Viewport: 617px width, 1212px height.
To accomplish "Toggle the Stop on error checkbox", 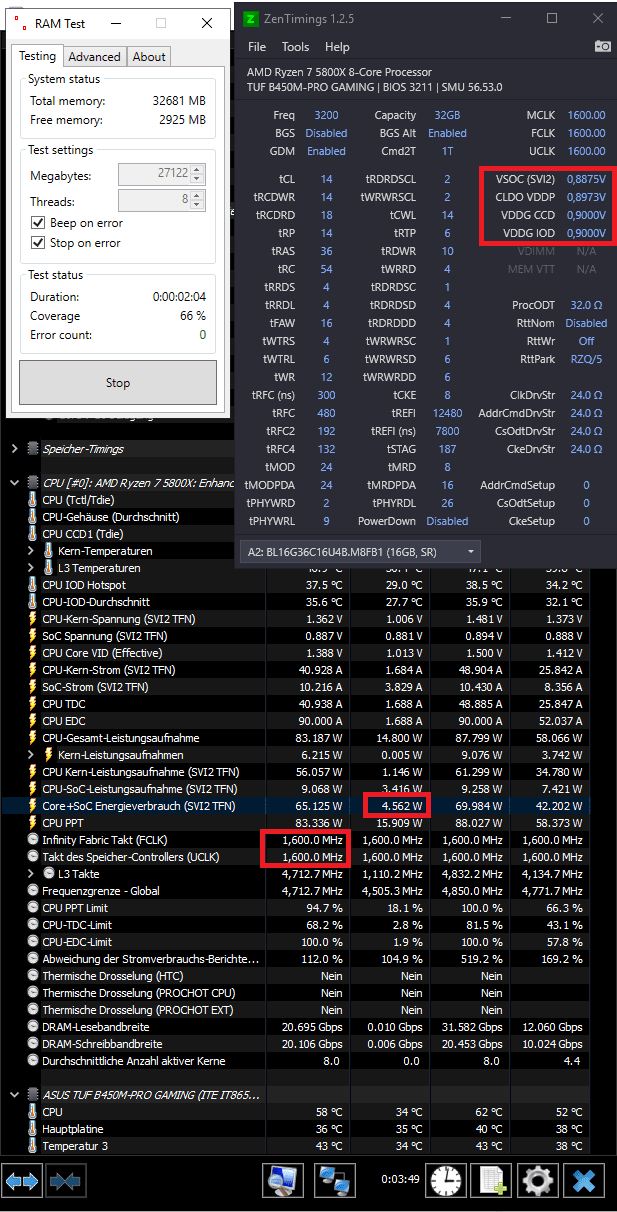I will 38,243.
